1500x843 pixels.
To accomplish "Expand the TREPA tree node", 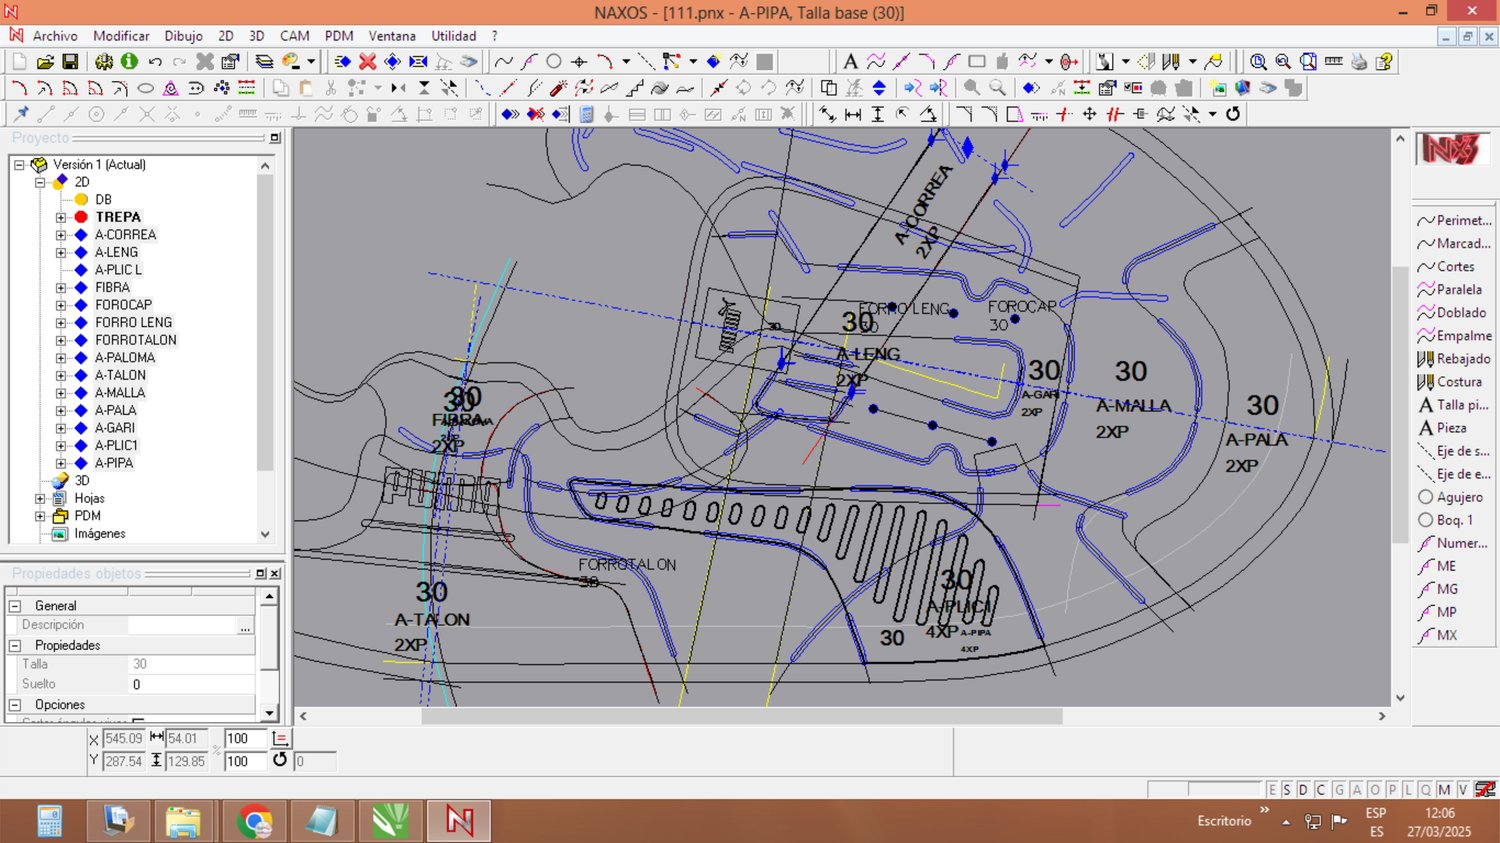I will 61,217.
